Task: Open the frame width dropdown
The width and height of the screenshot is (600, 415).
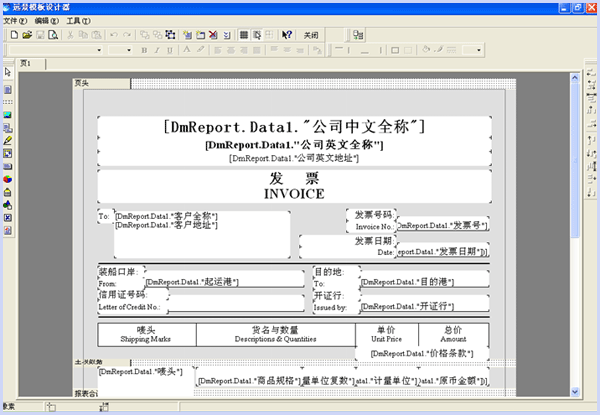Action: tap(478, 50)
